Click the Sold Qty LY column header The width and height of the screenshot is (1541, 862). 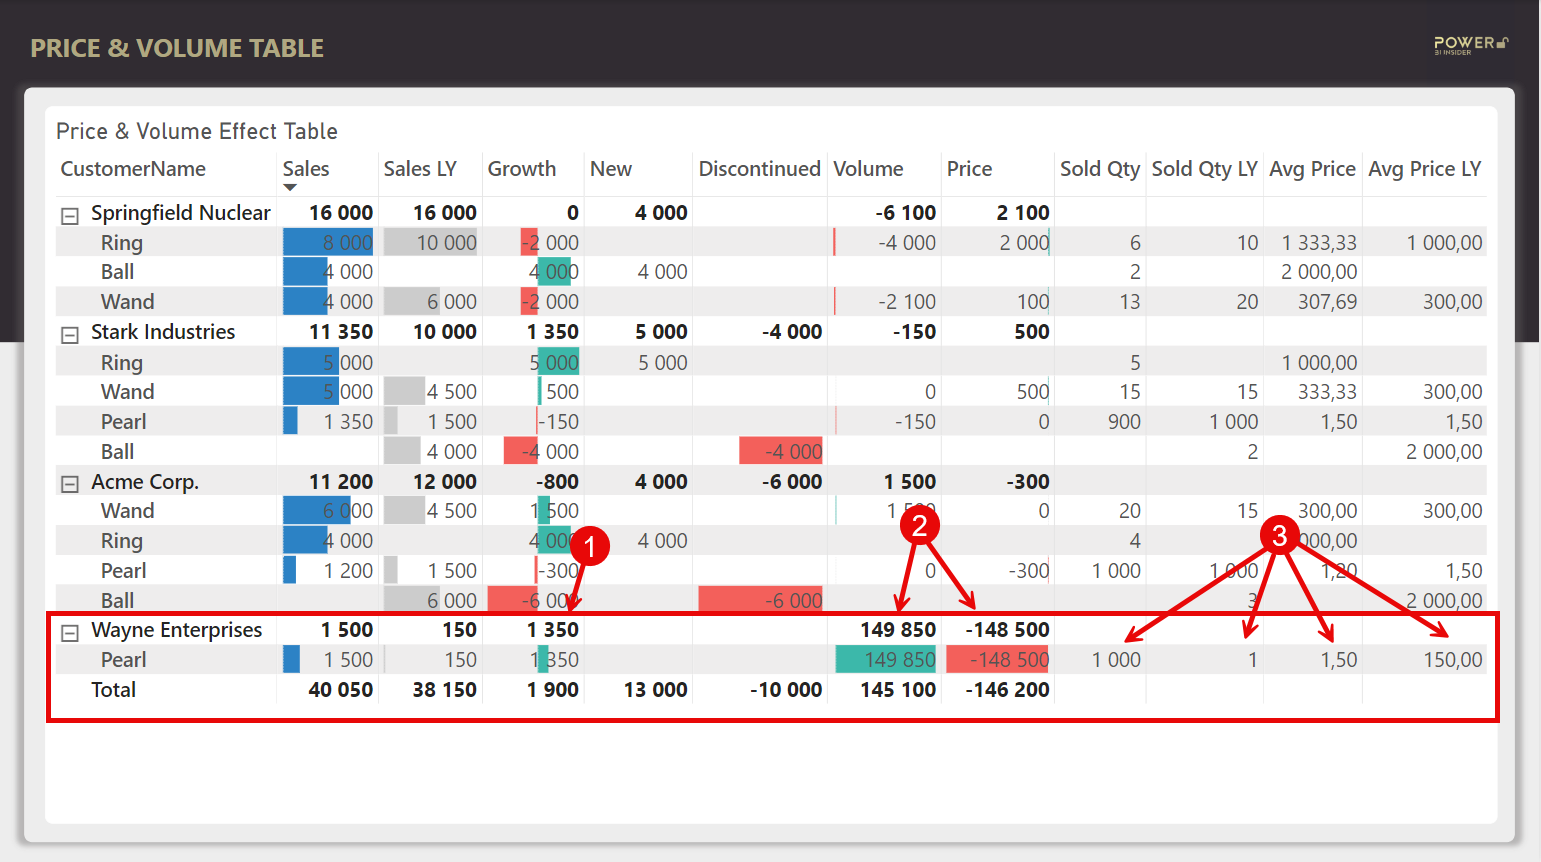tap(1204, 169)
